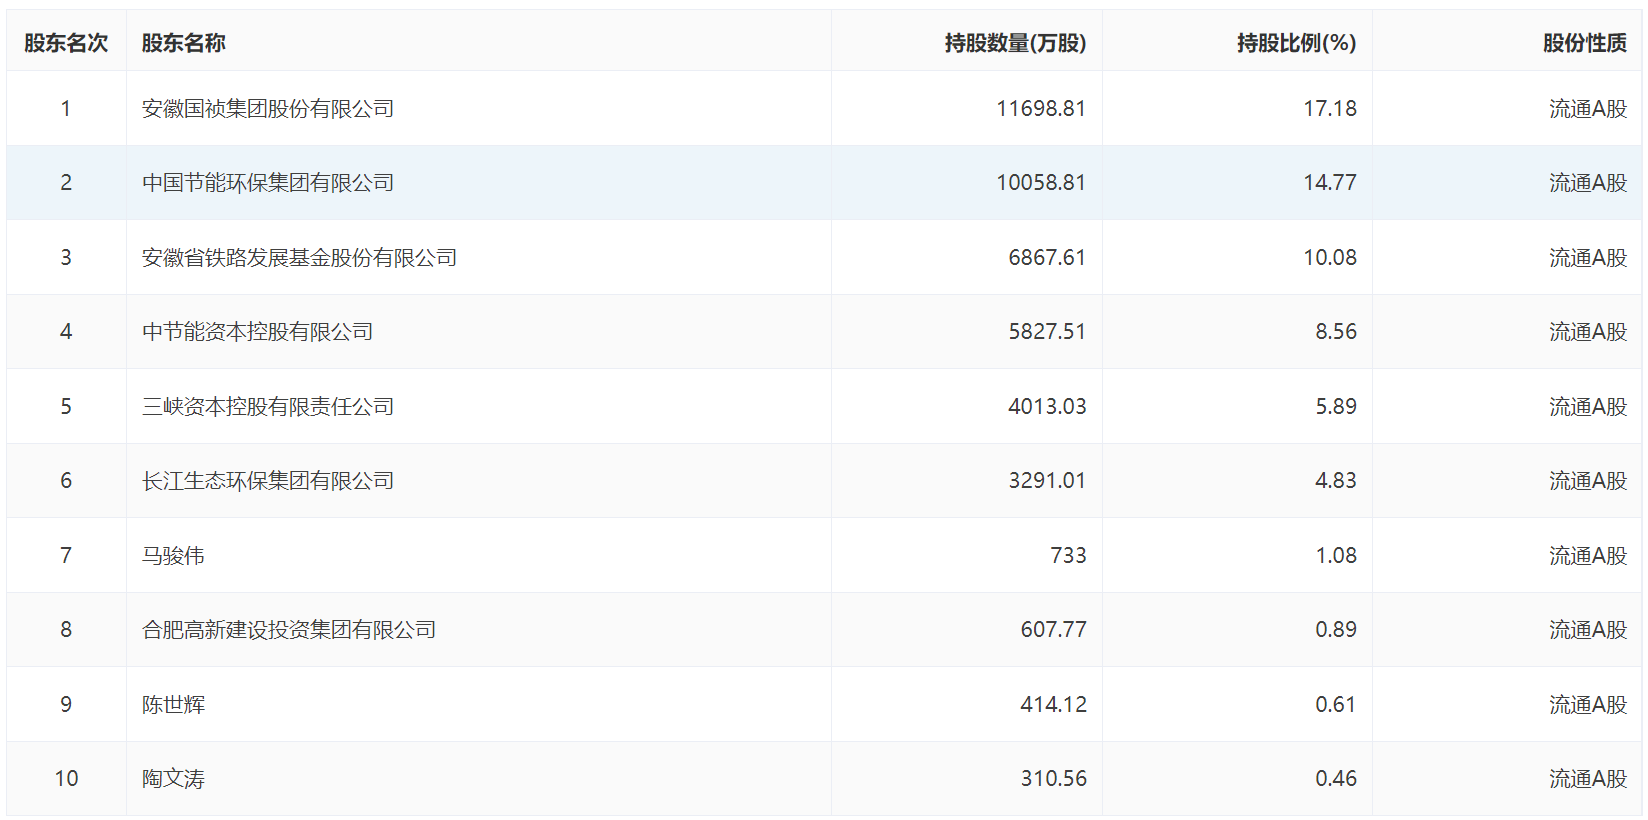Click the 股东名称 column header

tap(184, 43)
